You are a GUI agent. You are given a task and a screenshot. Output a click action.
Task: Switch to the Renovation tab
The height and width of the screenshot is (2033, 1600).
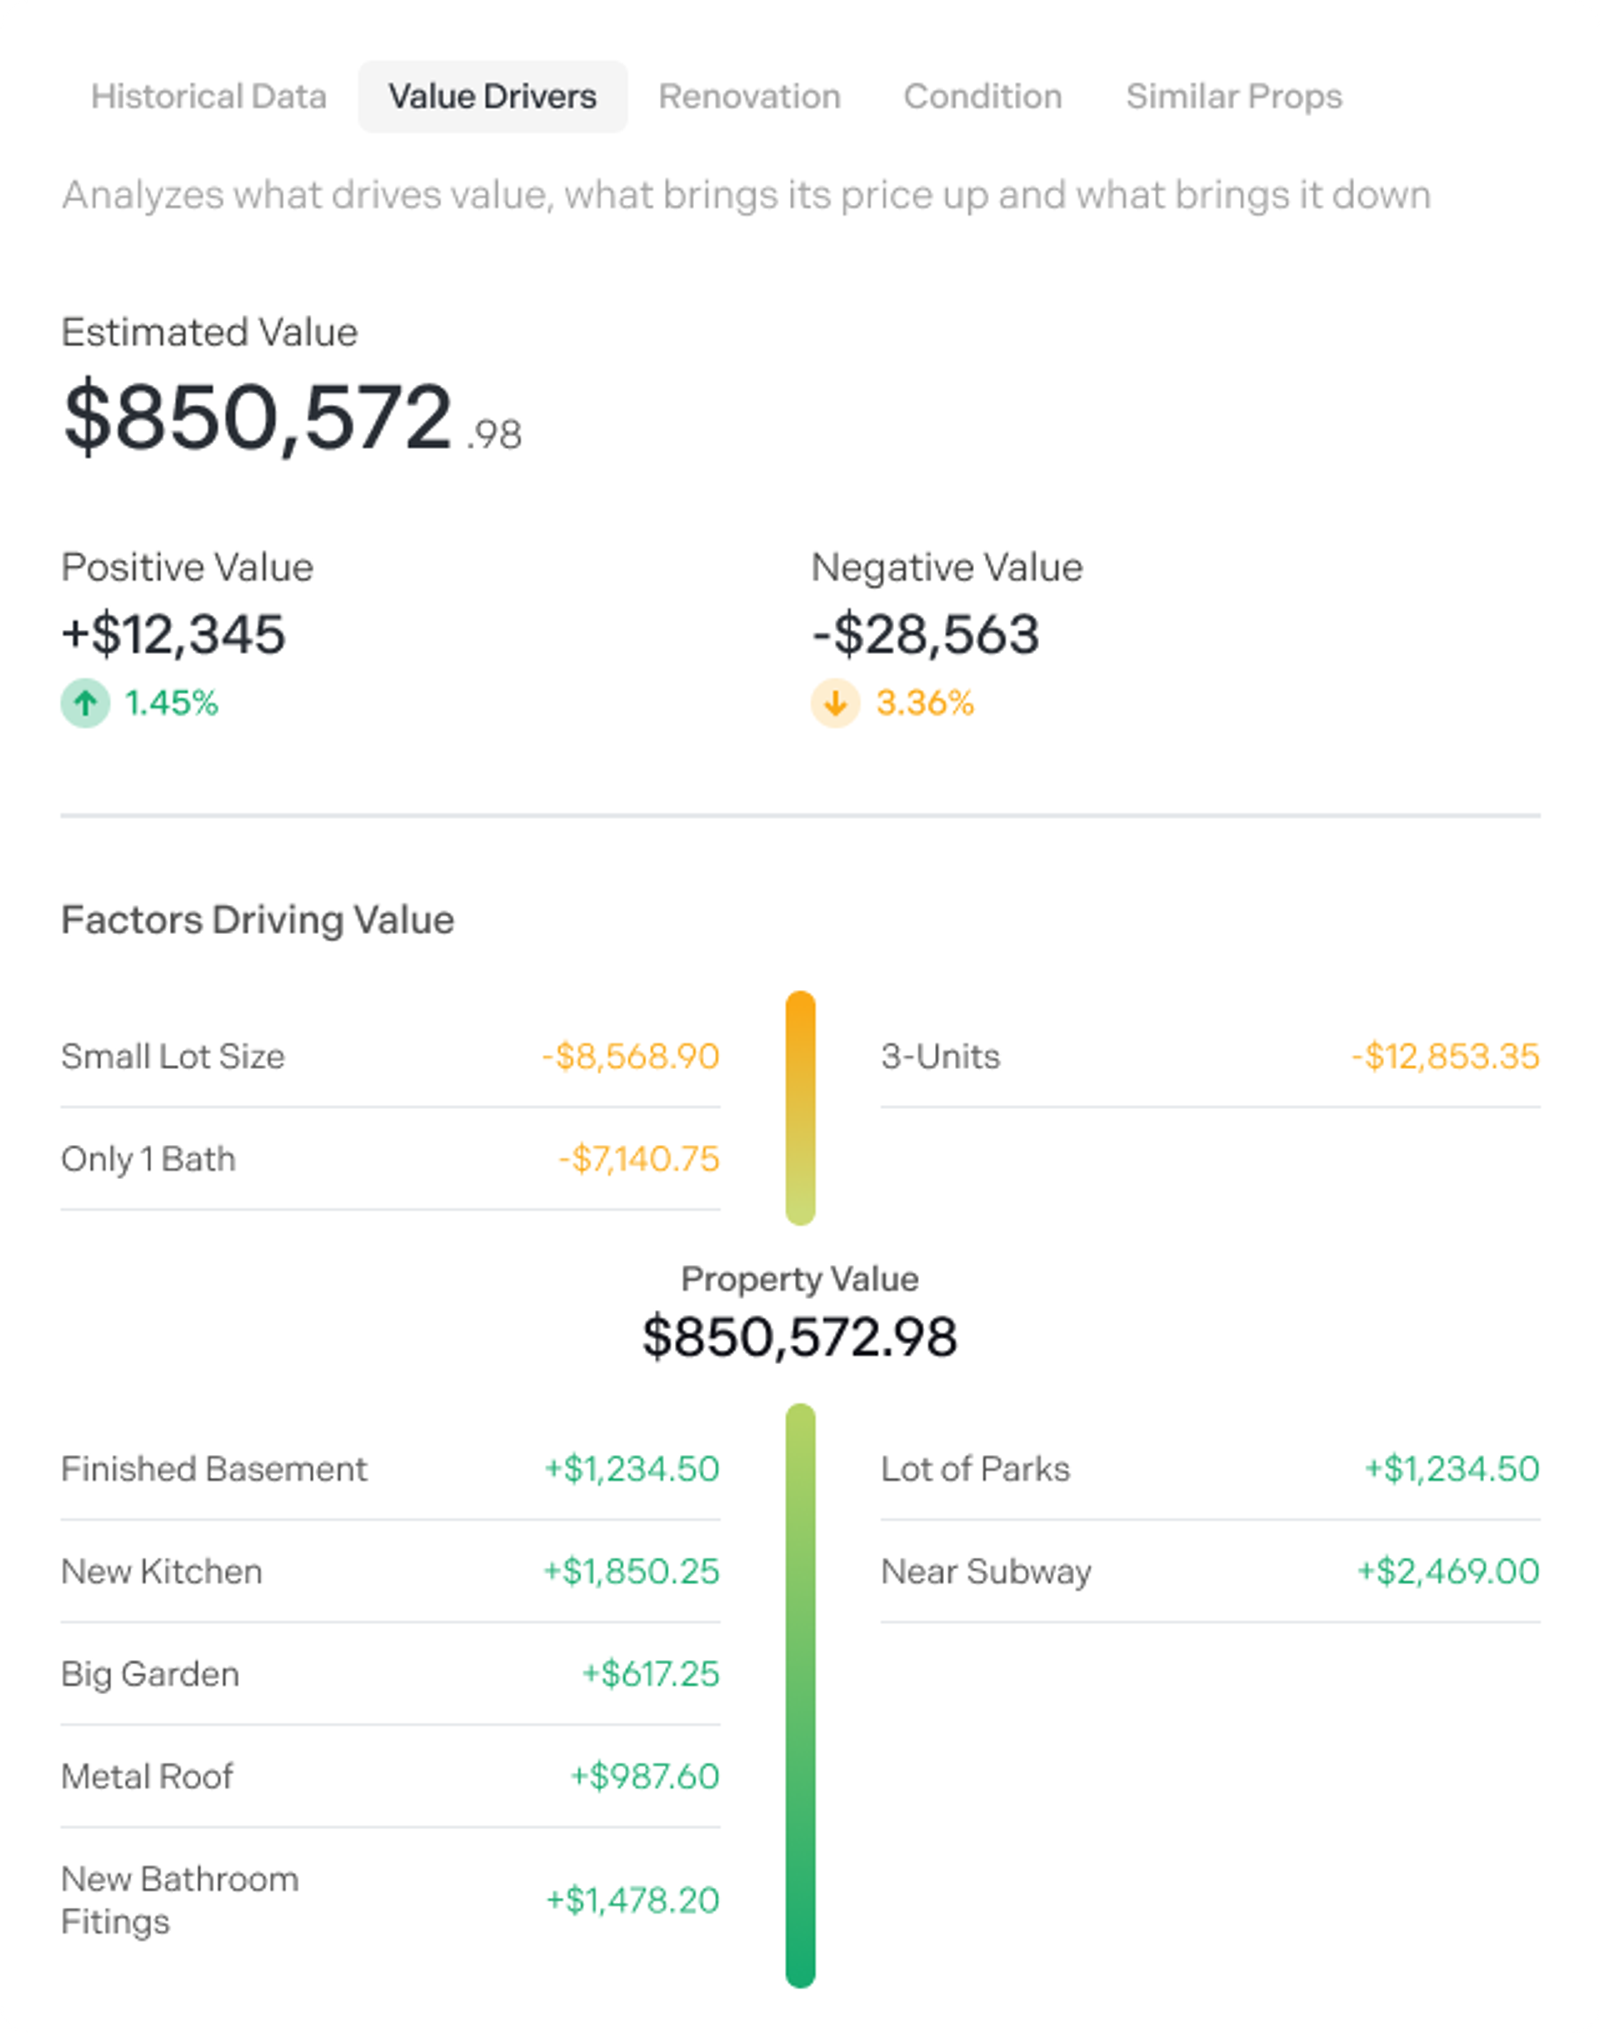pyautogui.click(x=749, y=96)
